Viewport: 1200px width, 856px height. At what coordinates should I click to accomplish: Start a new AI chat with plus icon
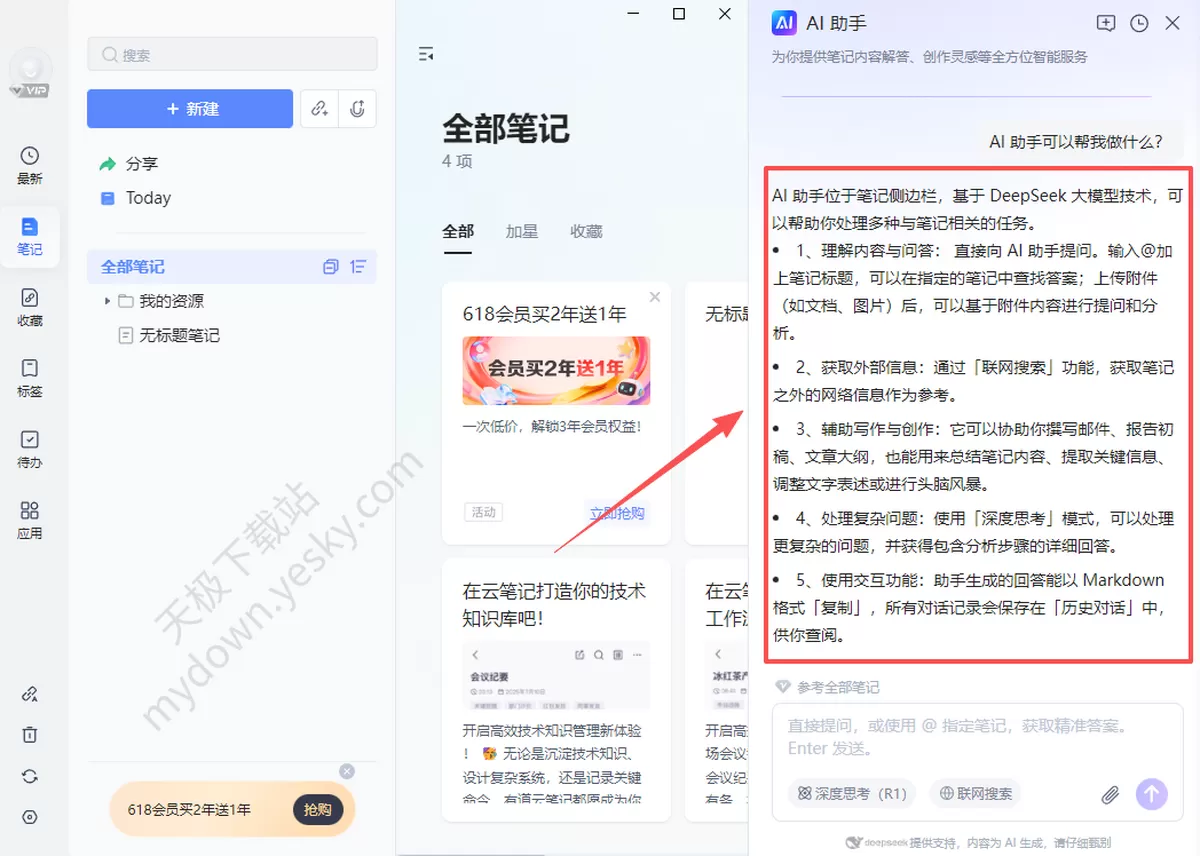1106,23
